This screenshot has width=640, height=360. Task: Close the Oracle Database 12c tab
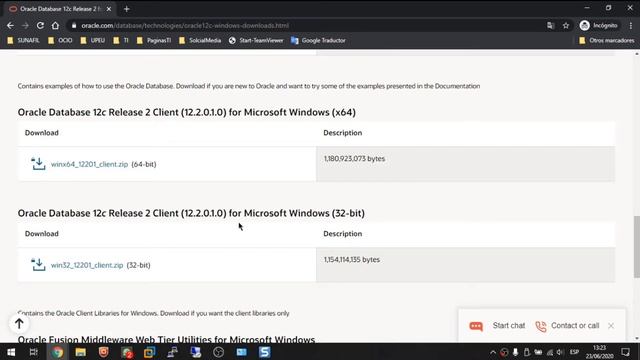pyautogui.click(x=109, y=9)
